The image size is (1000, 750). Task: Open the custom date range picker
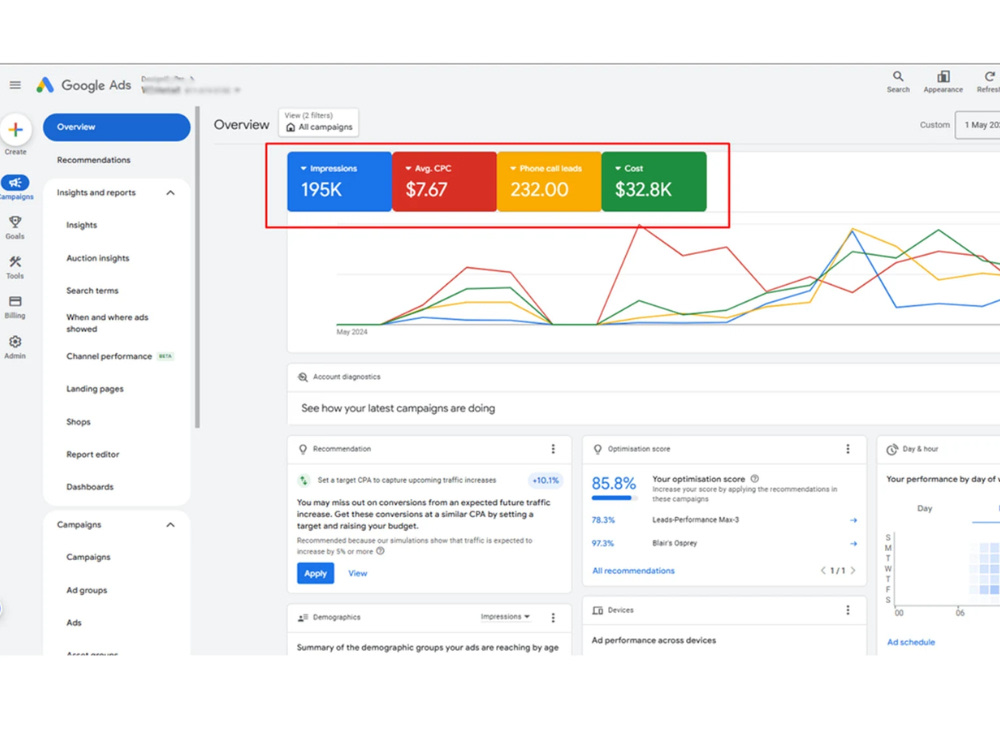[x=978, y=125]
